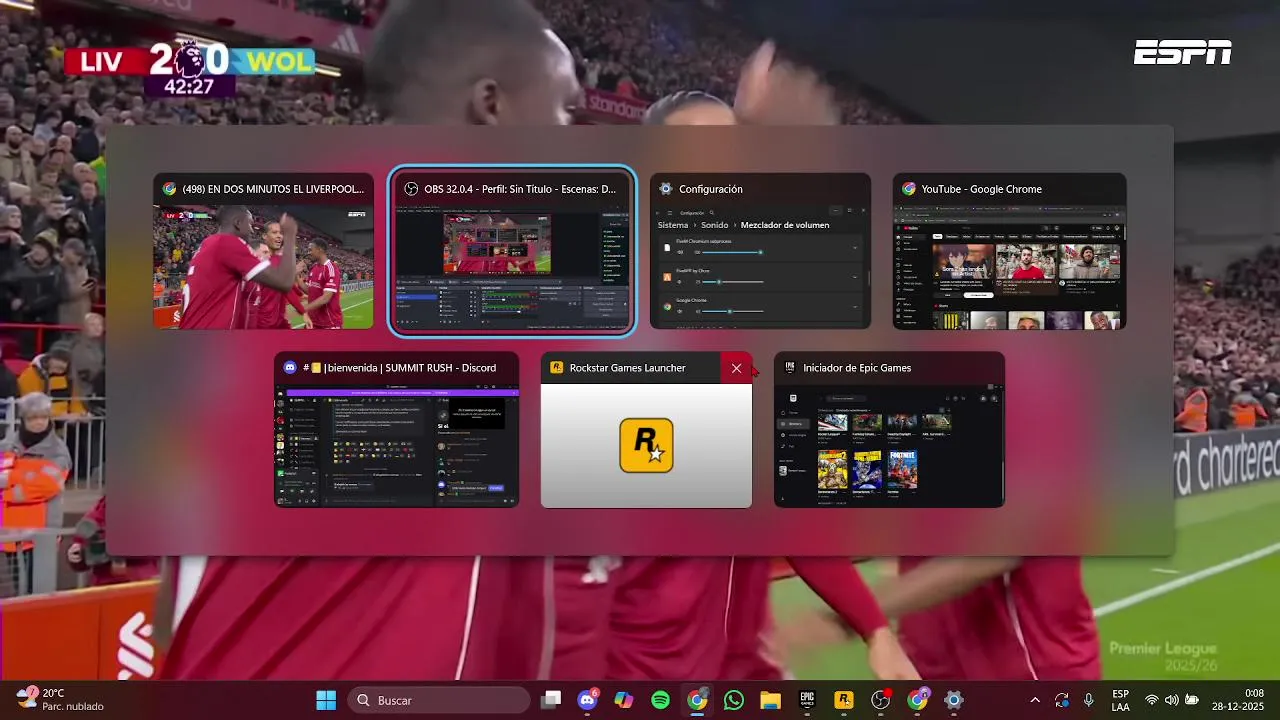Click the battery status tray icon

[1191, 700]
